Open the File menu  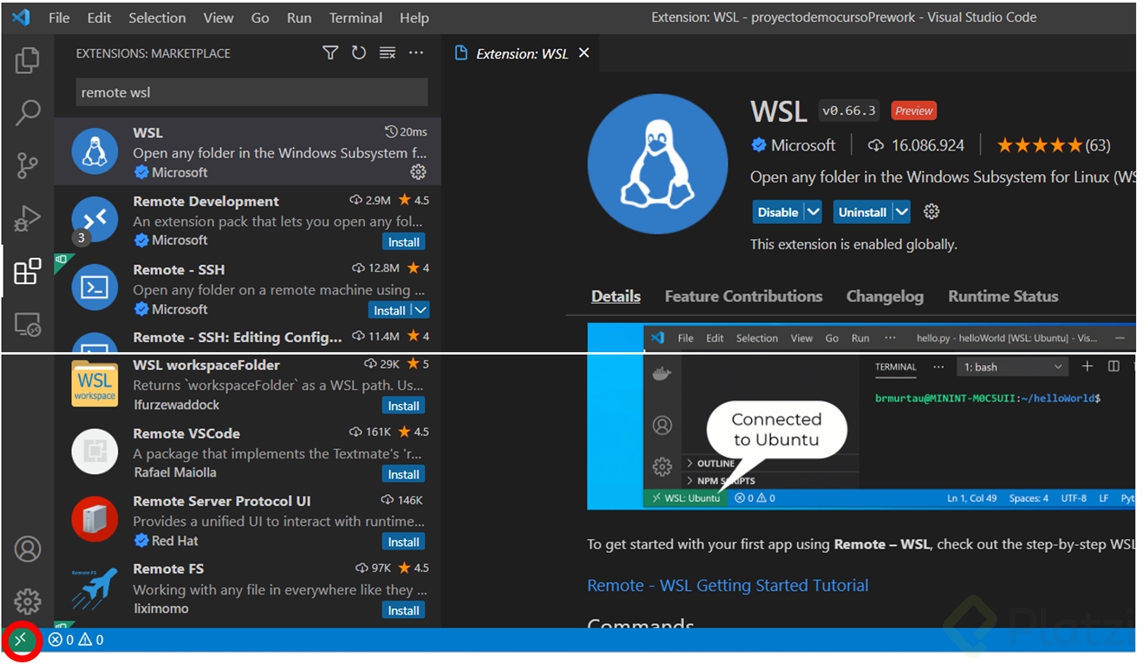[59, 18]
